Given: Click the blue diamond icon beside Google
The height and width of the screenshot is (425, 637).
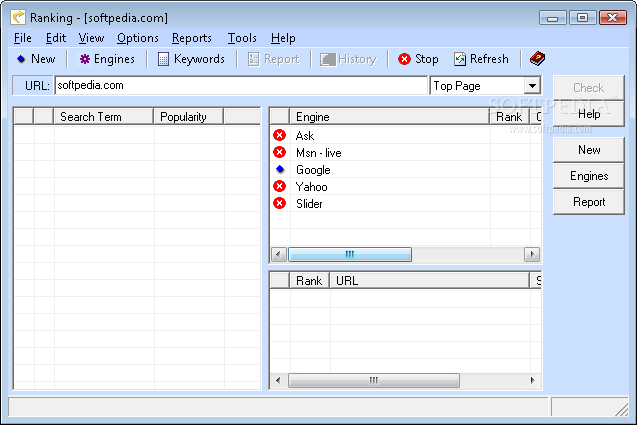Looking at the screenshot, I should (x=280, y=169).
